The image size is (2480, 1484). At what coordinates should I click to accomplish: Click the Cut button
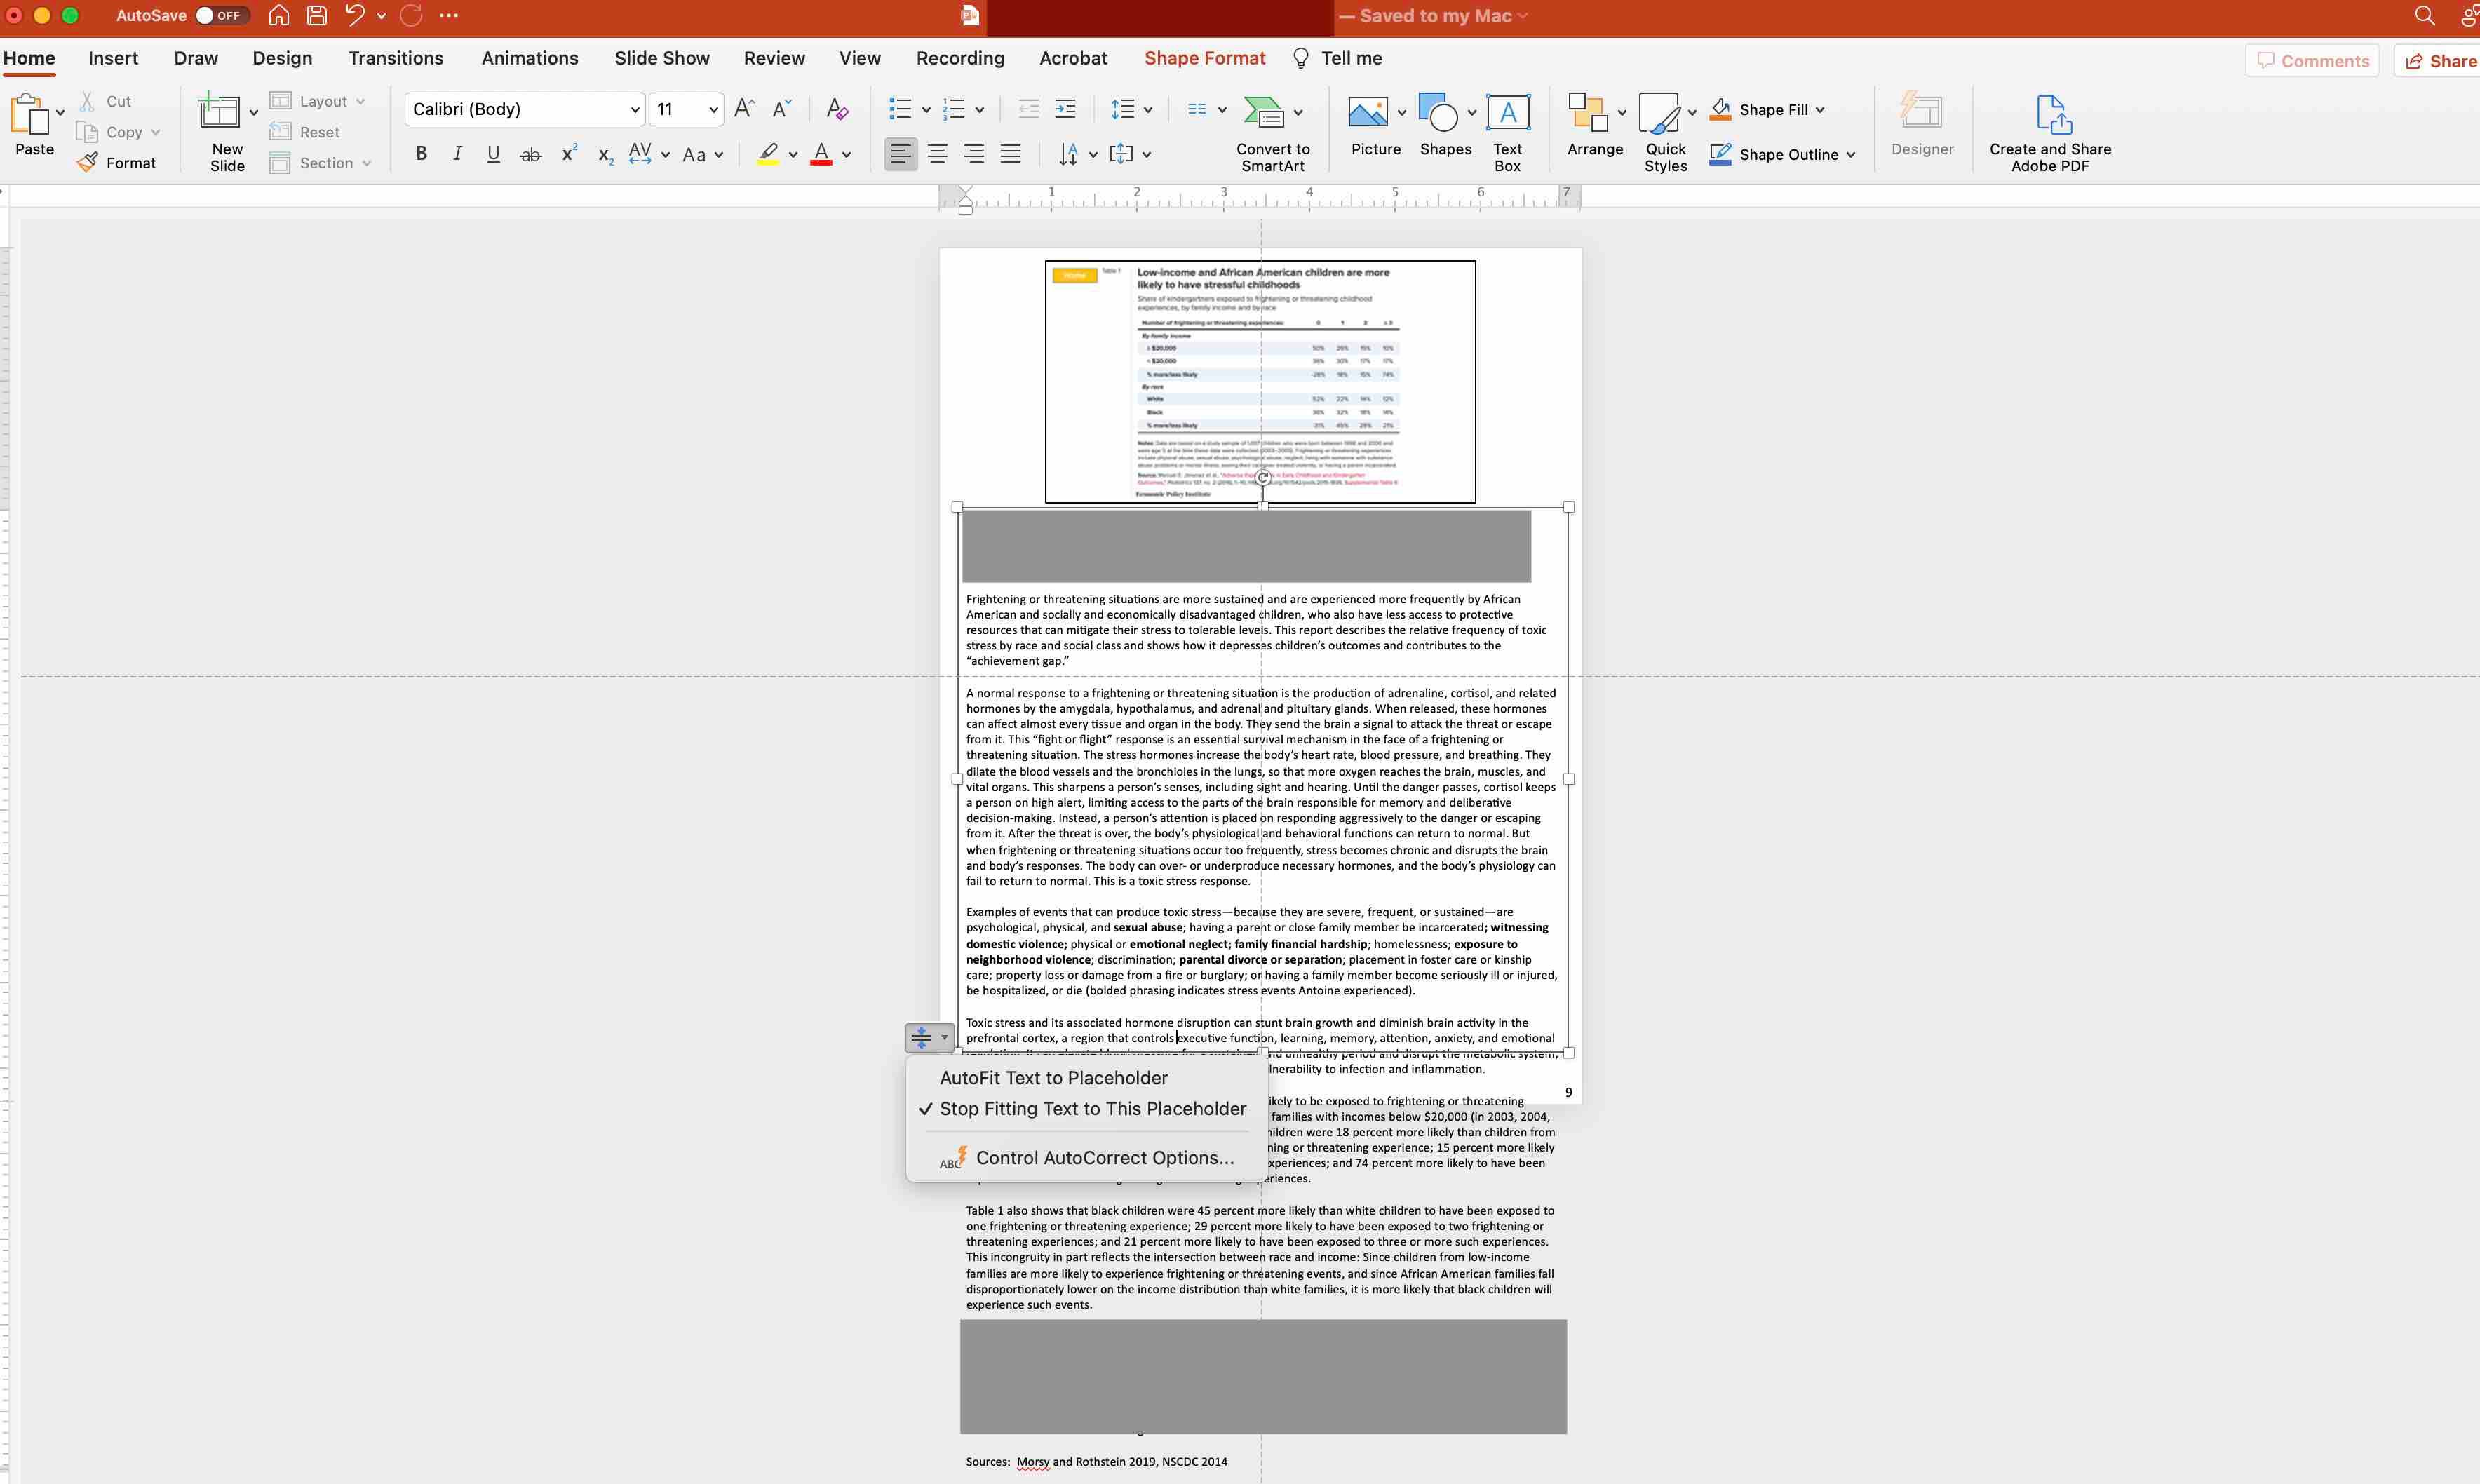click(x=105, y=101)
